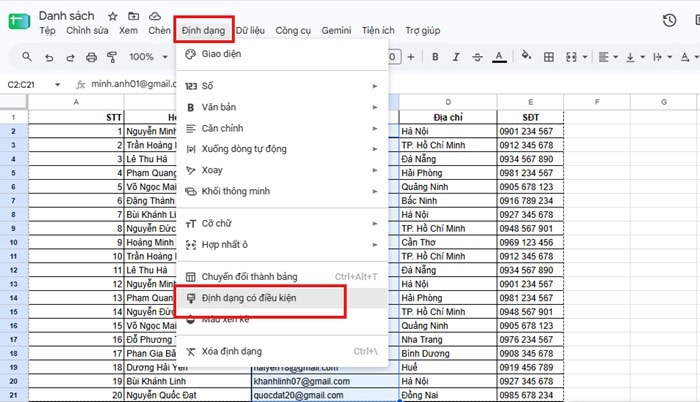700x402 pixels.
Task: Expand the Khối thông minh submenu
Action: point(282,191)
